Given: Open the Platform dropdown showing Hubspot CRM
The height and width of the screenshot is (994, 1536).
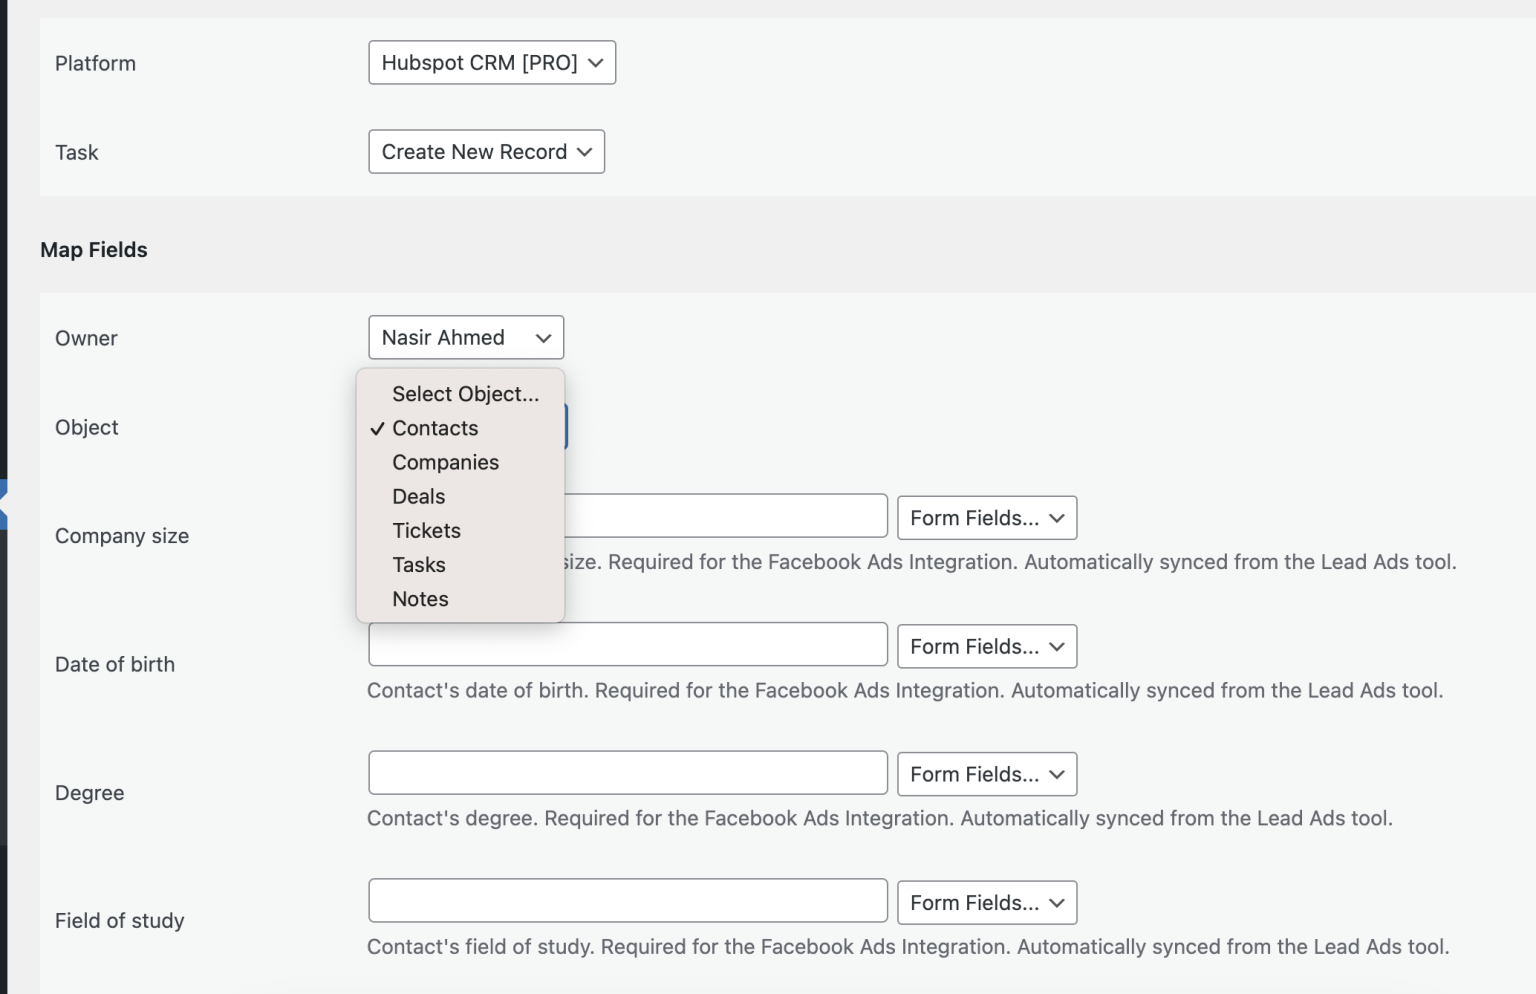Looking at the screenshot, I should coord(491,63).
